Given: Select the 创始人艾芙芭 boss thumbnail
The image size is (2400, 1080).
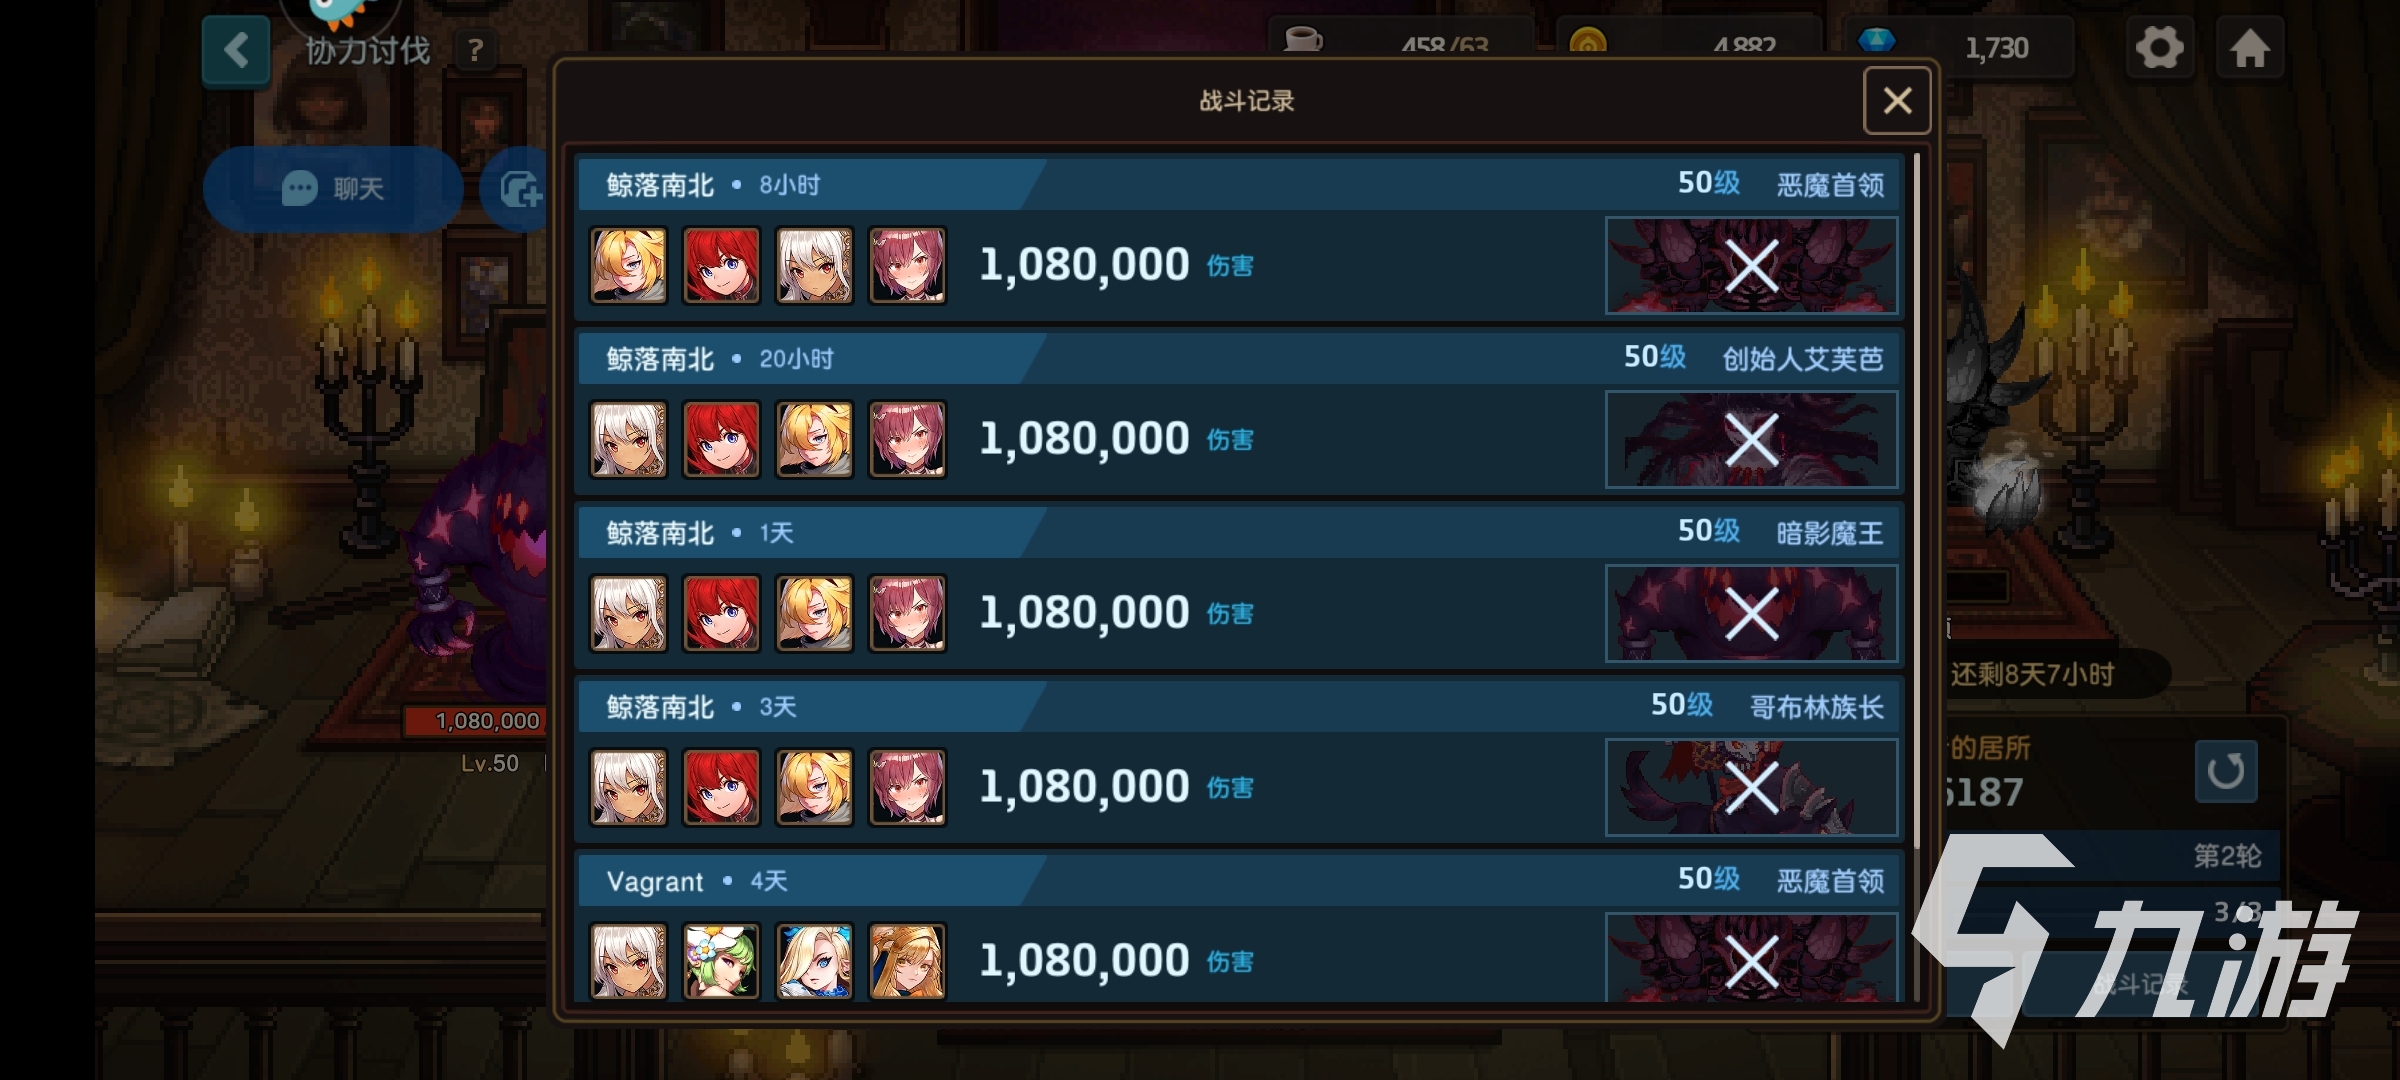Looking at the screenshot, I should click(1751, 439).
